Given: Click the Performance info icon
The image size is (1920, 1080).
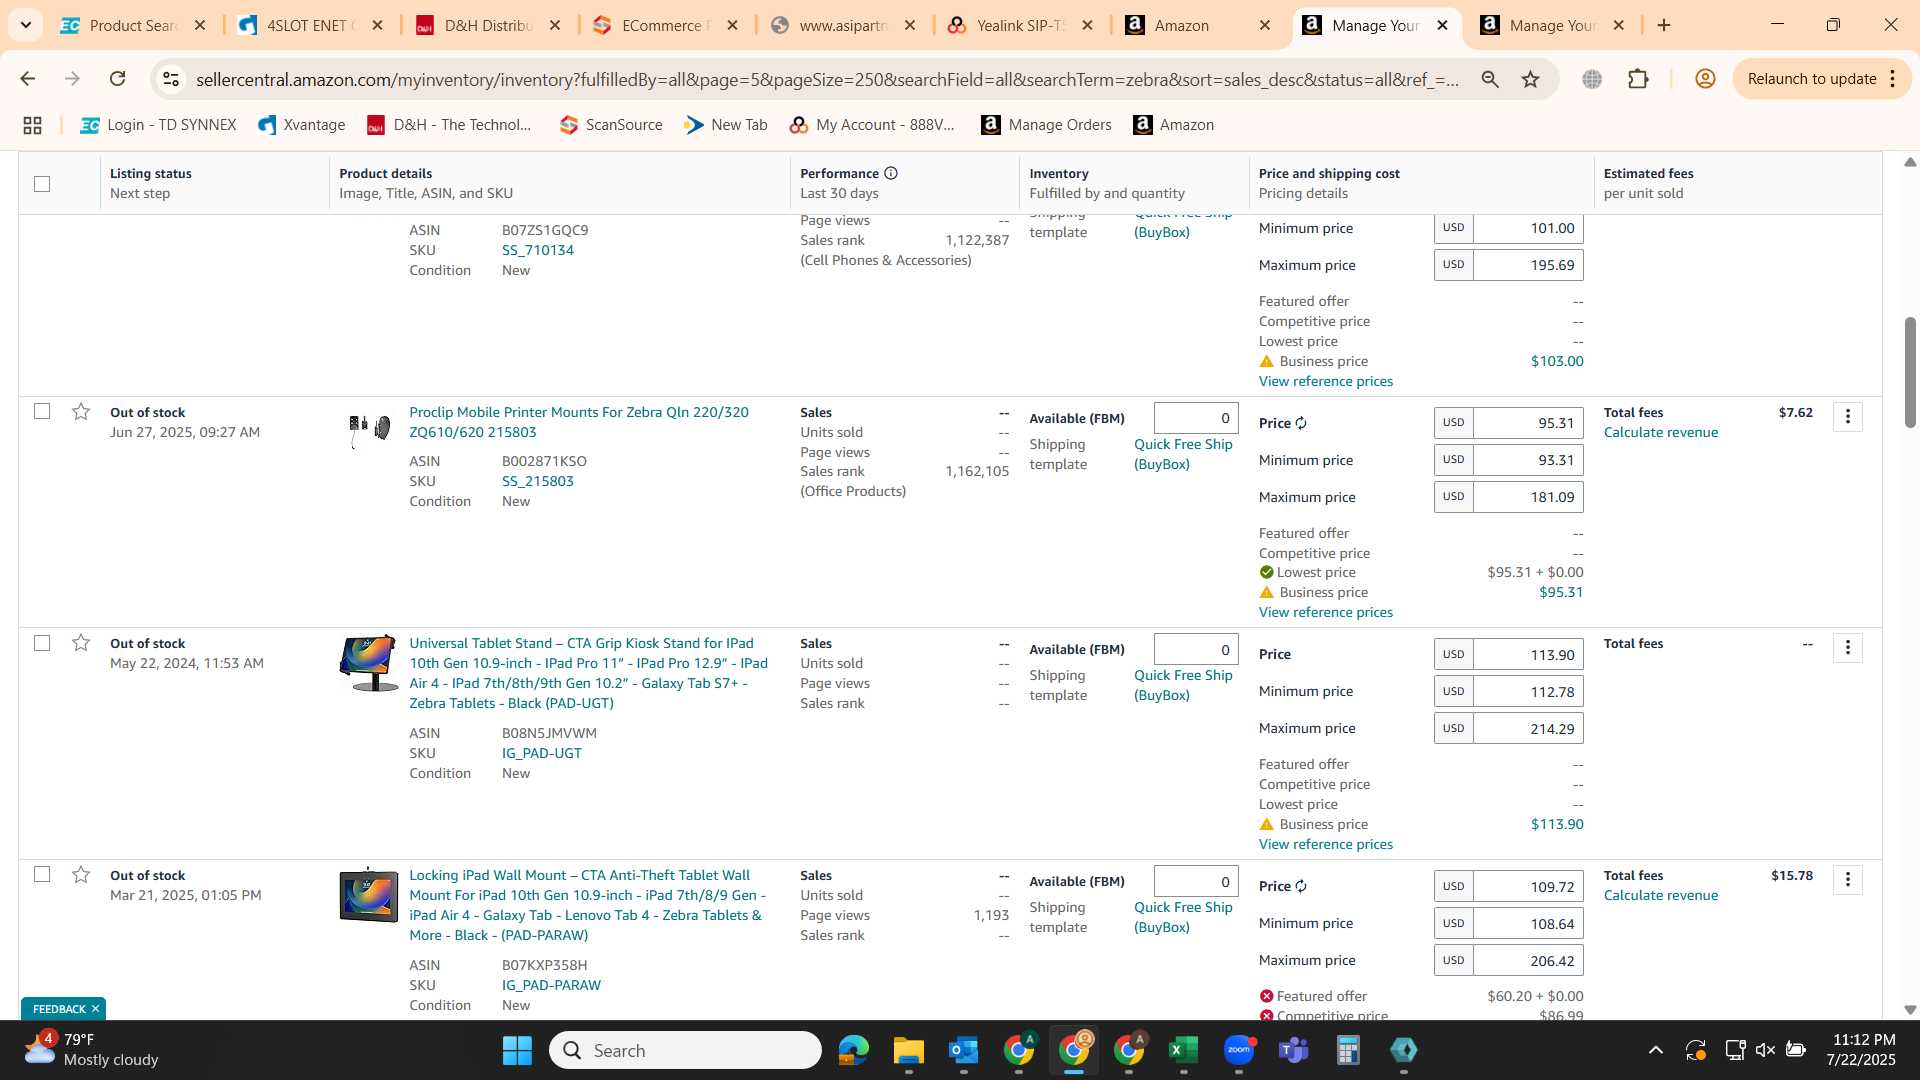Looking at the screenshot, I should tap(891, 173).
